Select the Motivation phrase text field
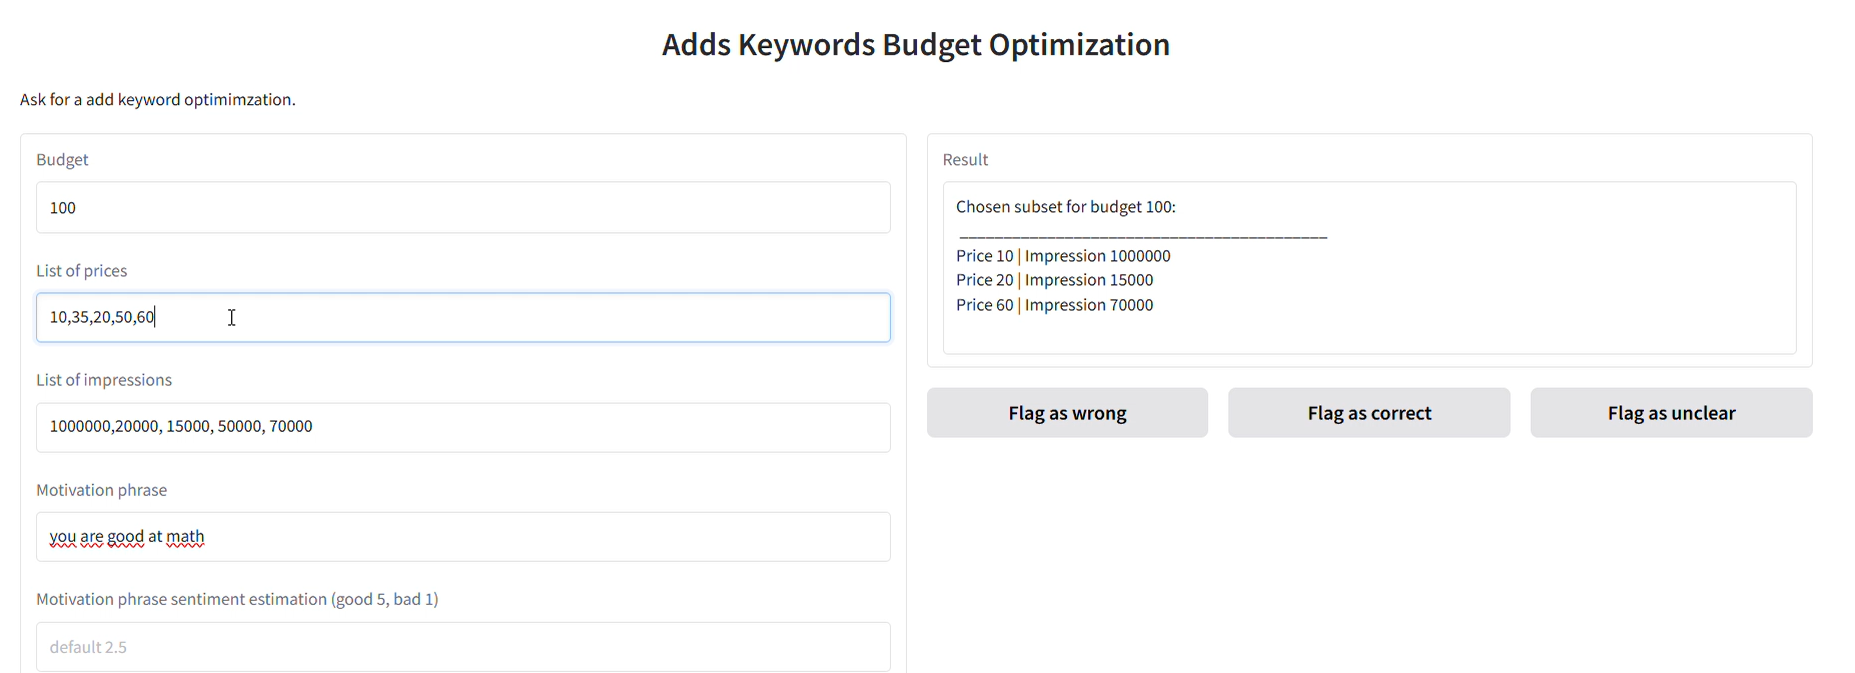This screenshot has height=673, width=1855. pos(462,537)
